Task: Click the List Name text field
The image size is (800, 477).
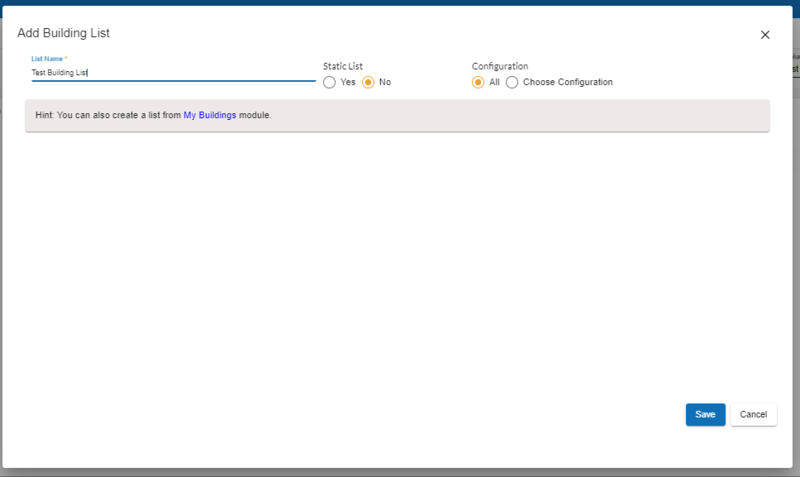Action: coord(172,73)
